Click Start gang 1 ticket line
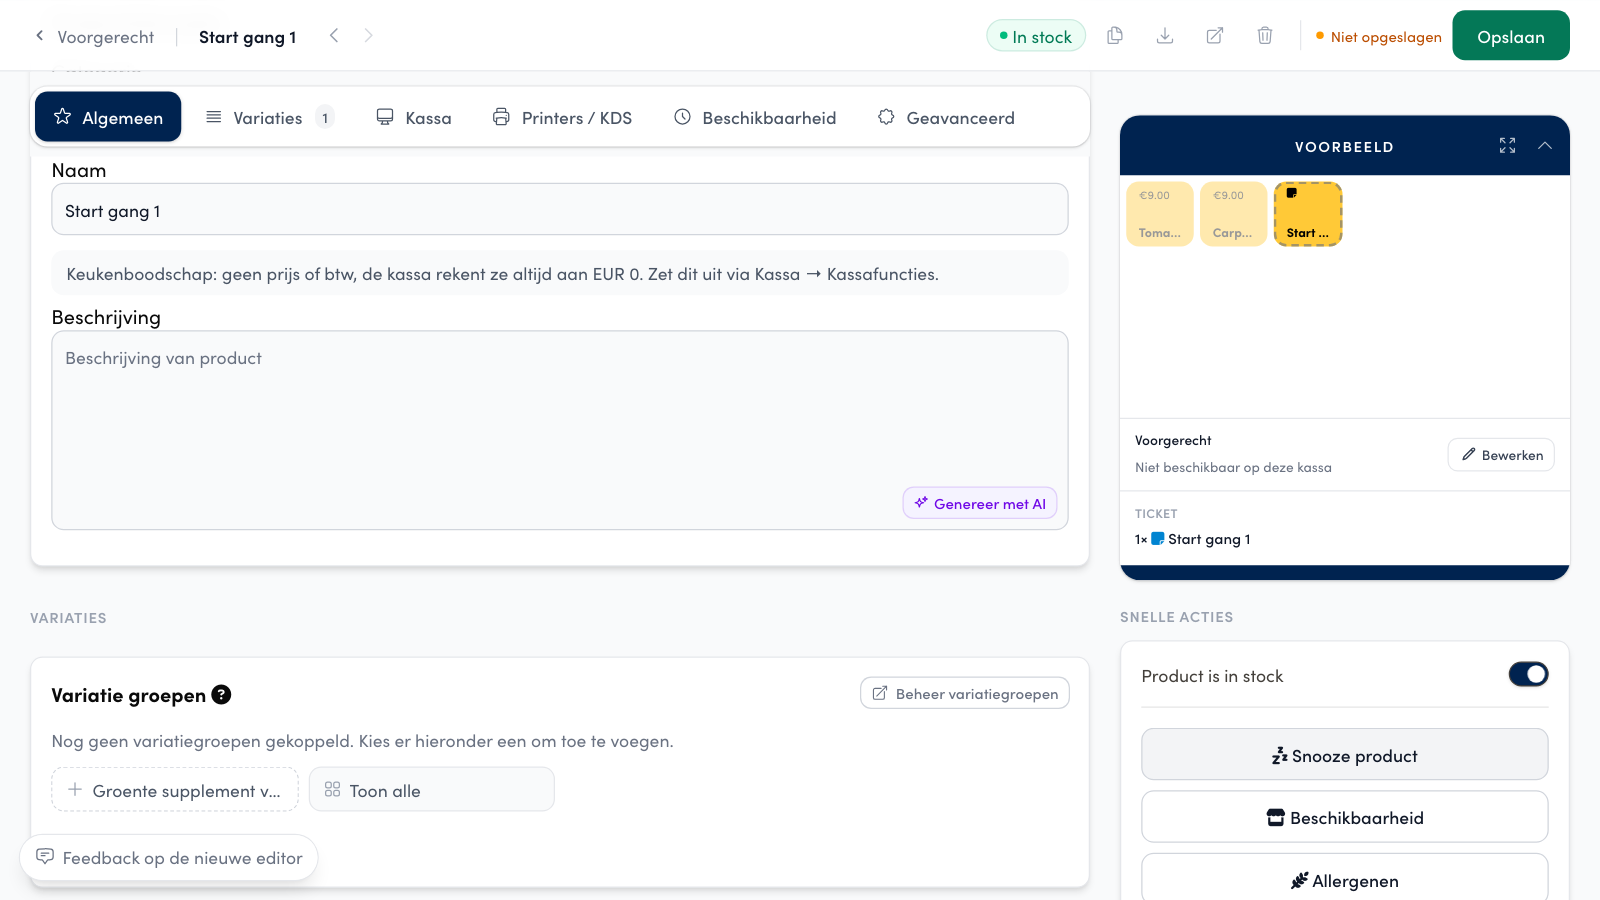This screenshot has width=1600, height=900. tap(1193, 539)
